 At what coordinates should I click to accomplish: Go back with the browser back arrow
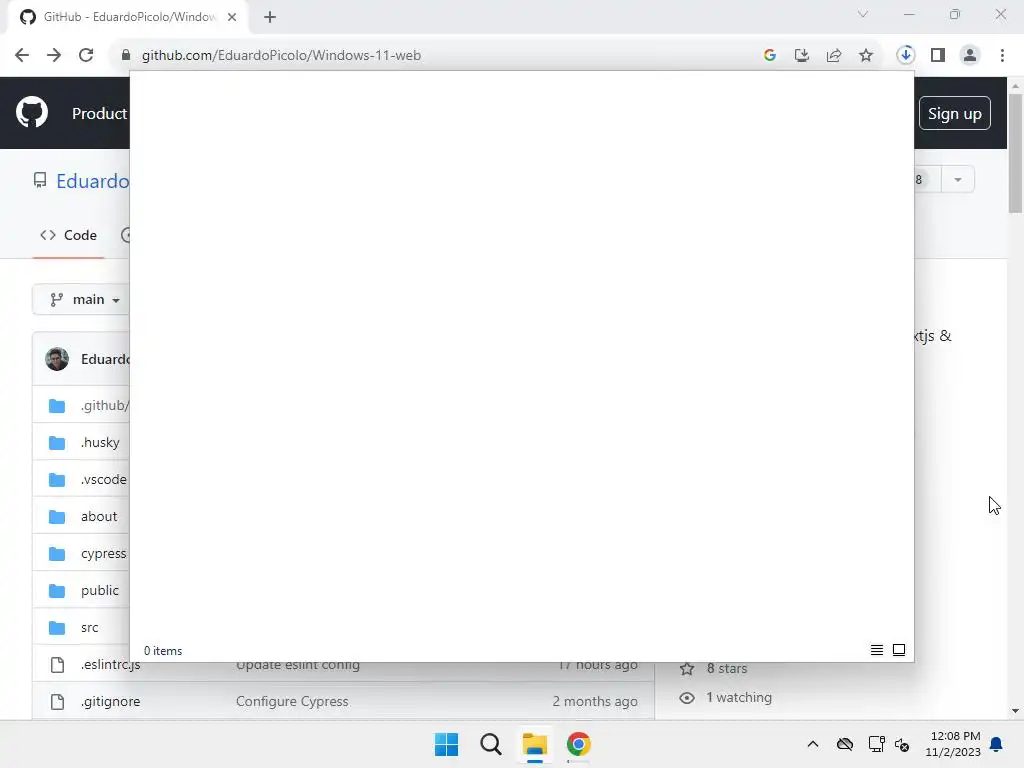tap(22, 56)
